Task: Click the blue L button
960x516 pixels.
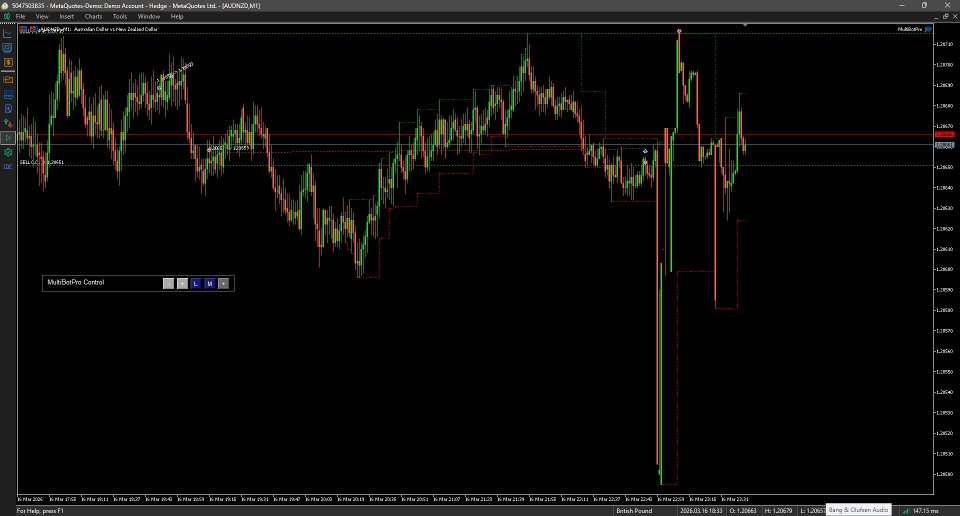Action: tap(196, 283)
